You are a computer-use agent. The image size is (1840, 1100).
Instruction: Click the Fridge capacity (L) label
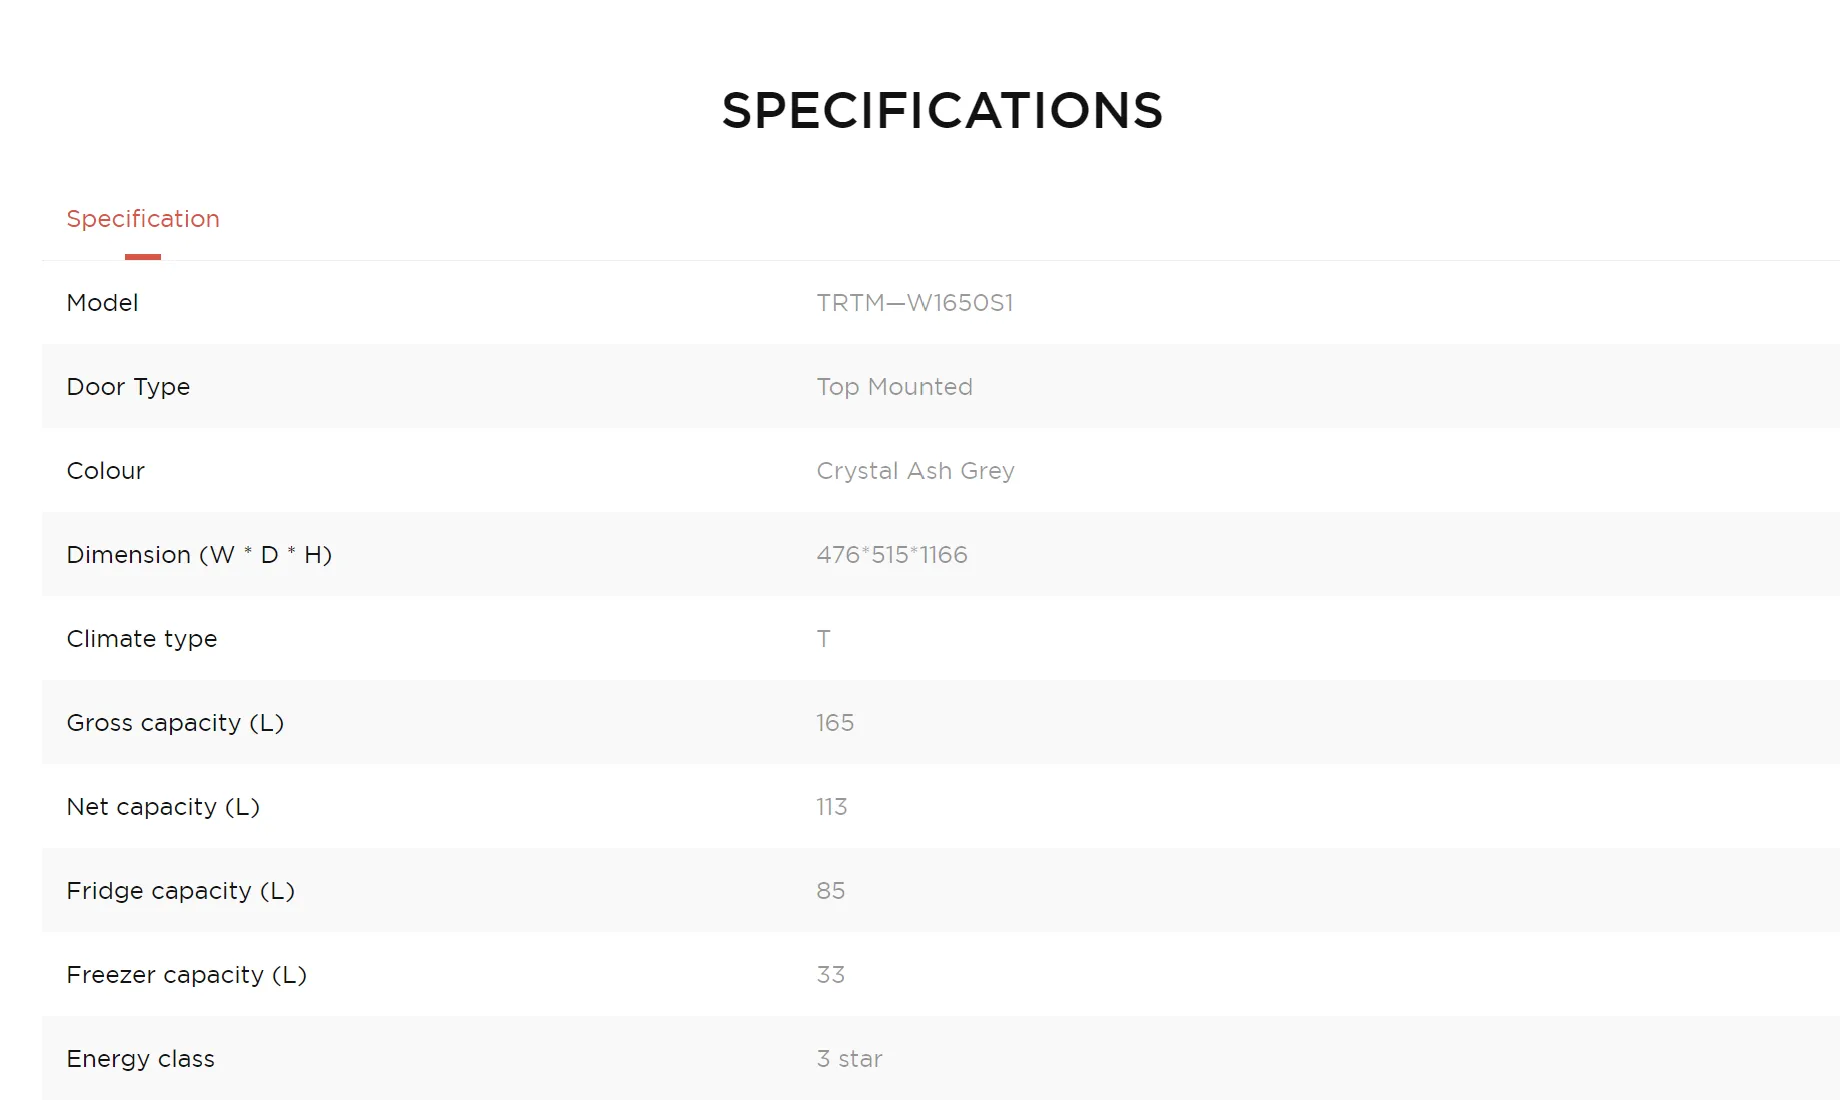[180, 891]
